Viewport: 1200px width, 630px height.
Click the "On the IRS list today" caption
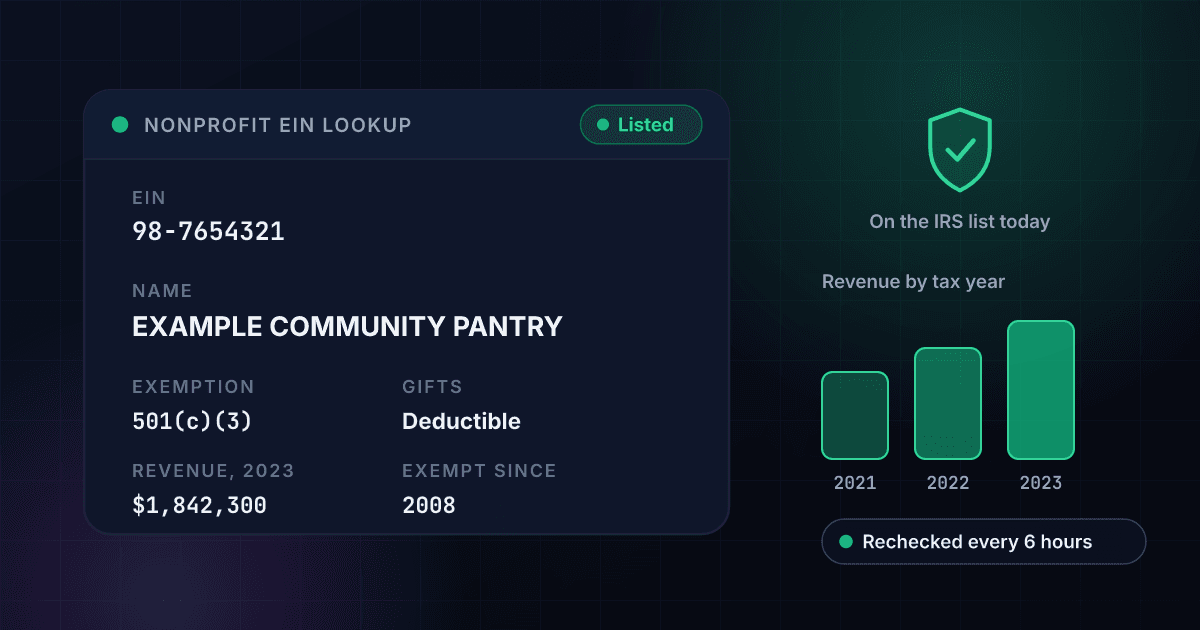(x=960, y=221)
